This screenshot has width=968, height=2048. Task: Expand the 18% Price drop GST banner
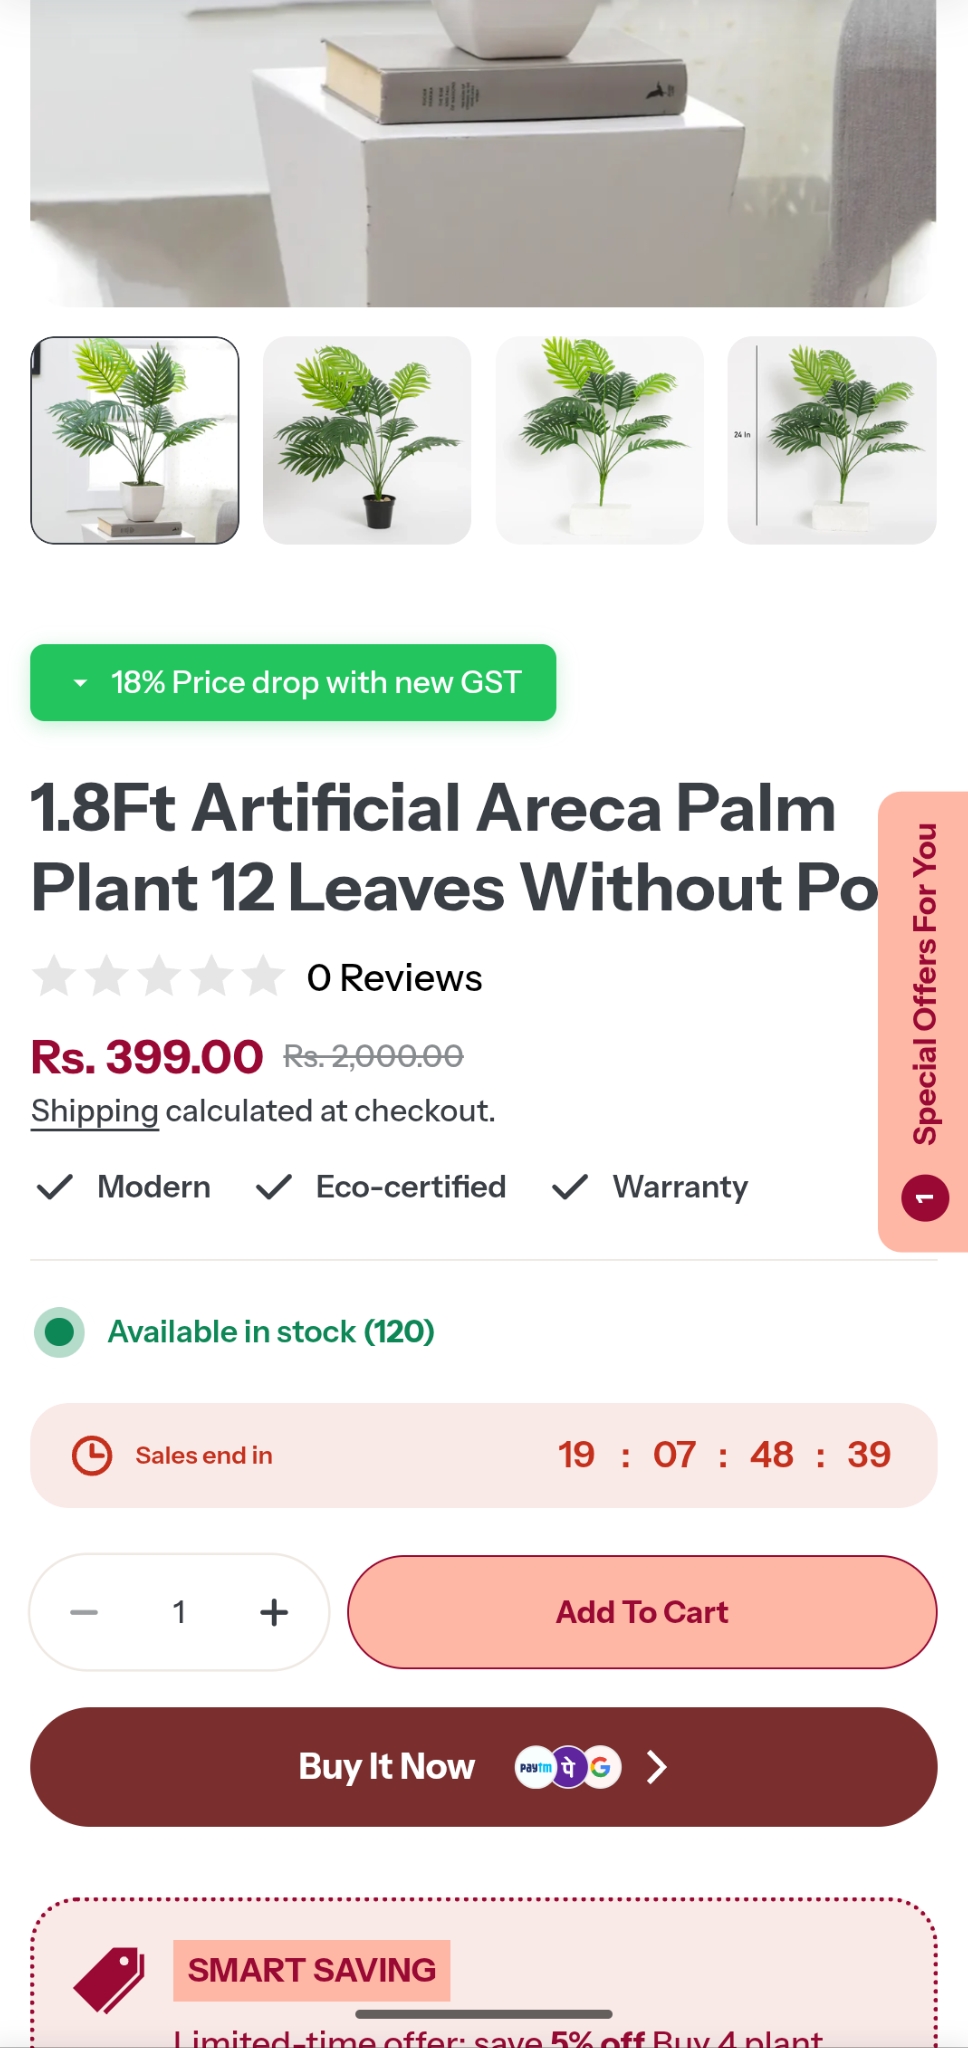coord(293,683)
